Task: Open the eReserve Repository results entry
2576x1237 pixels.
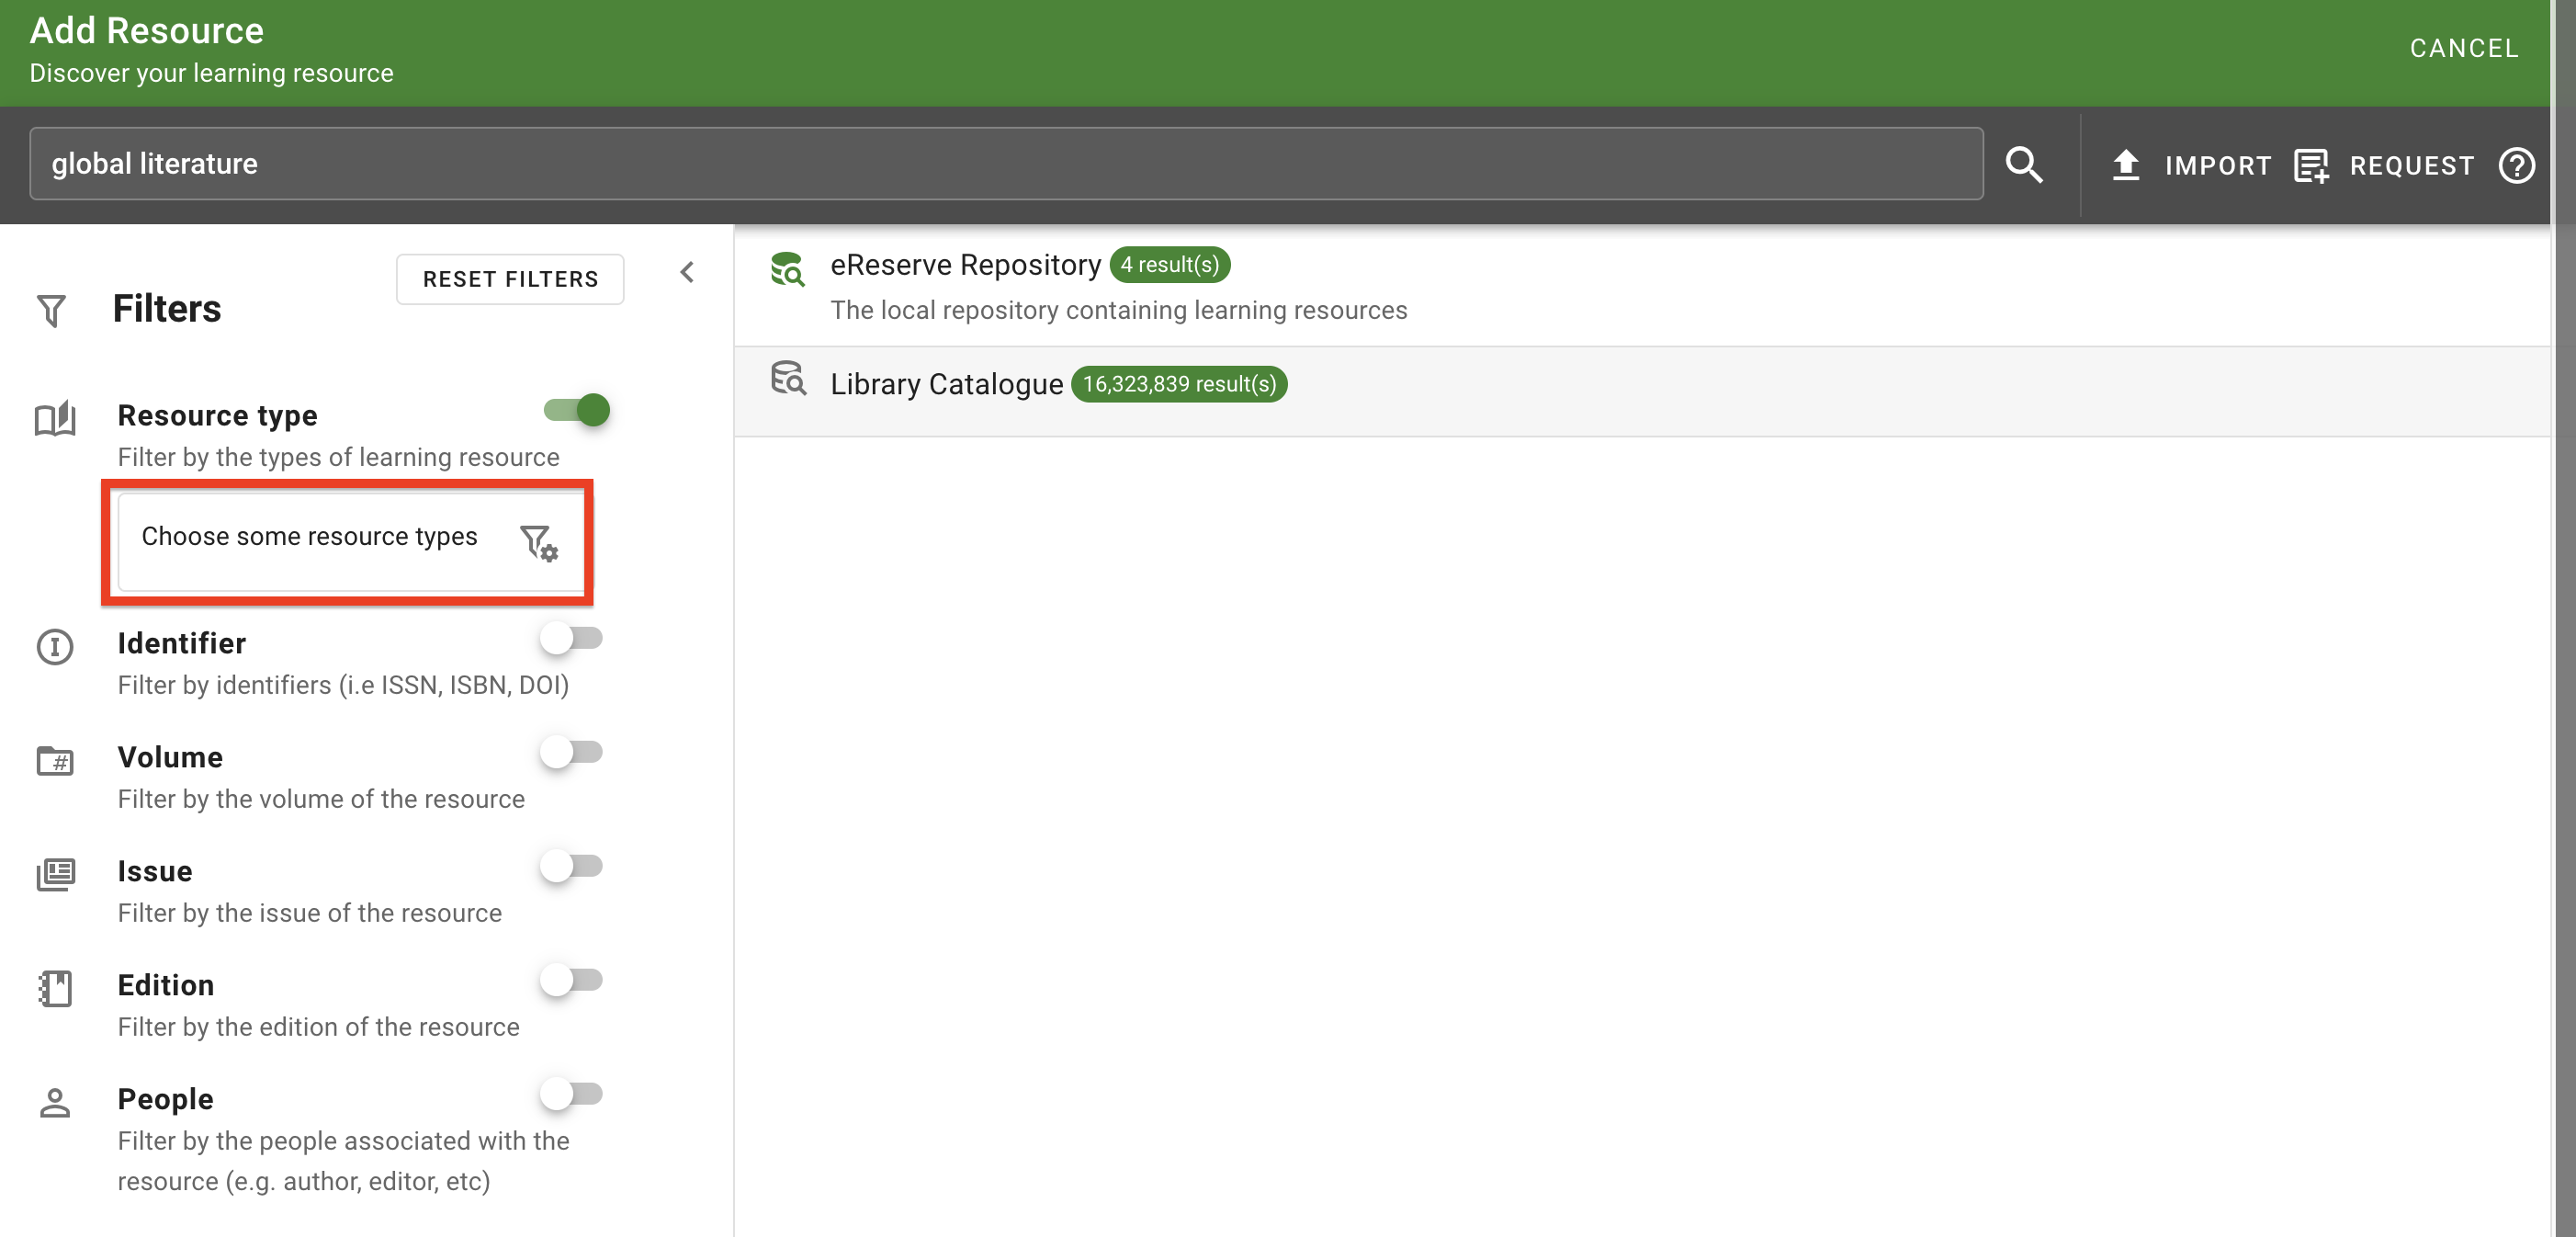Action: click(966, 265)
